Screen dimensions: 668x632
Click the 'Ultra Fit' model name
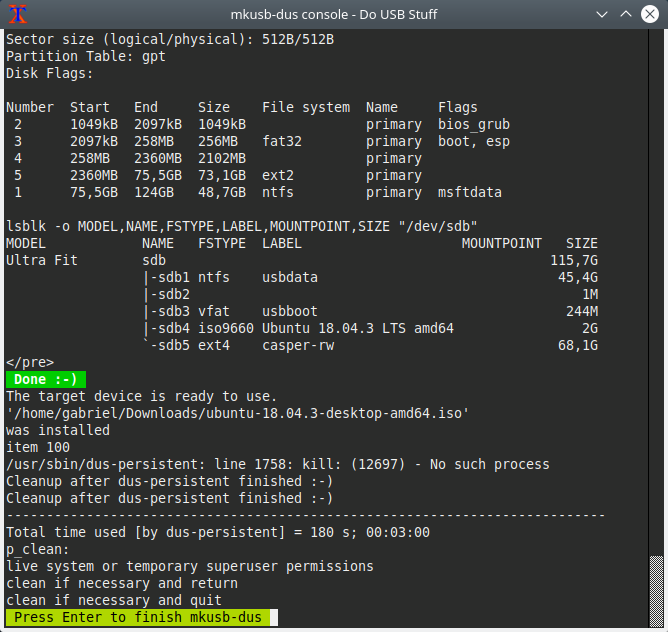point(42,260)
